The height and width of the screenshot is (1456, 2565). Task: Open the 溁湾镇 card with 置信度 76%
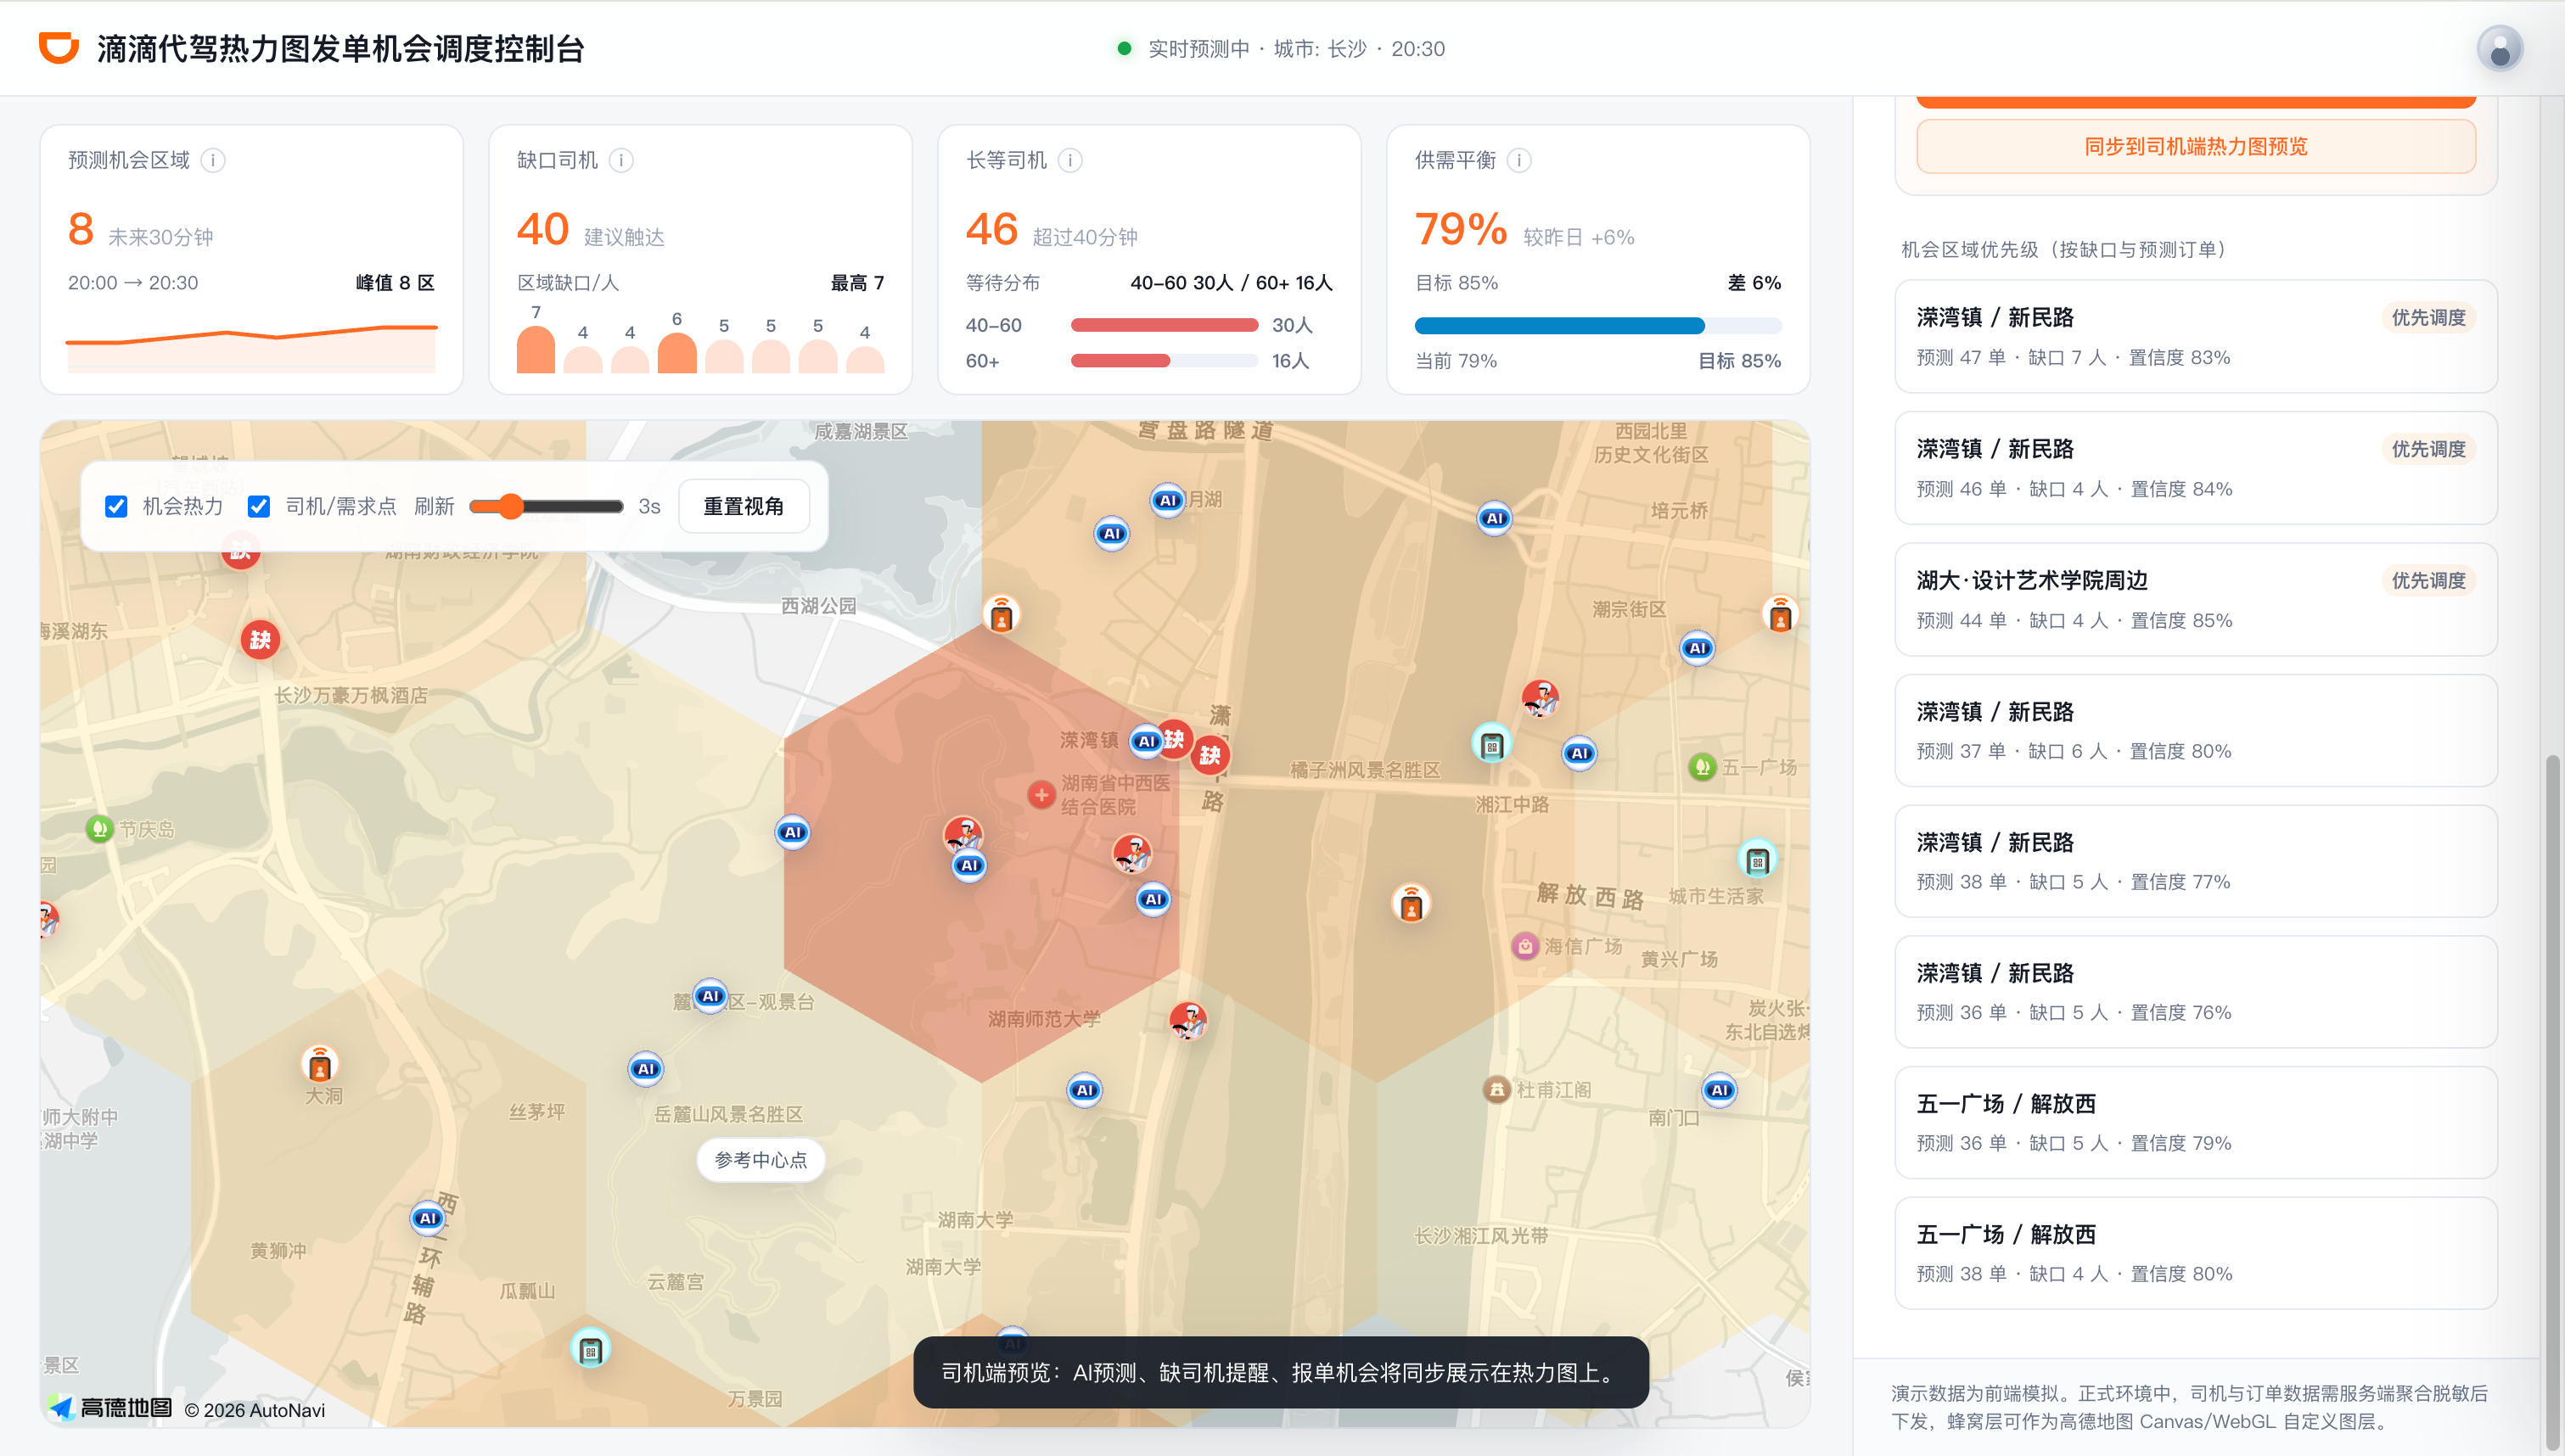(x=2196, y=992)
